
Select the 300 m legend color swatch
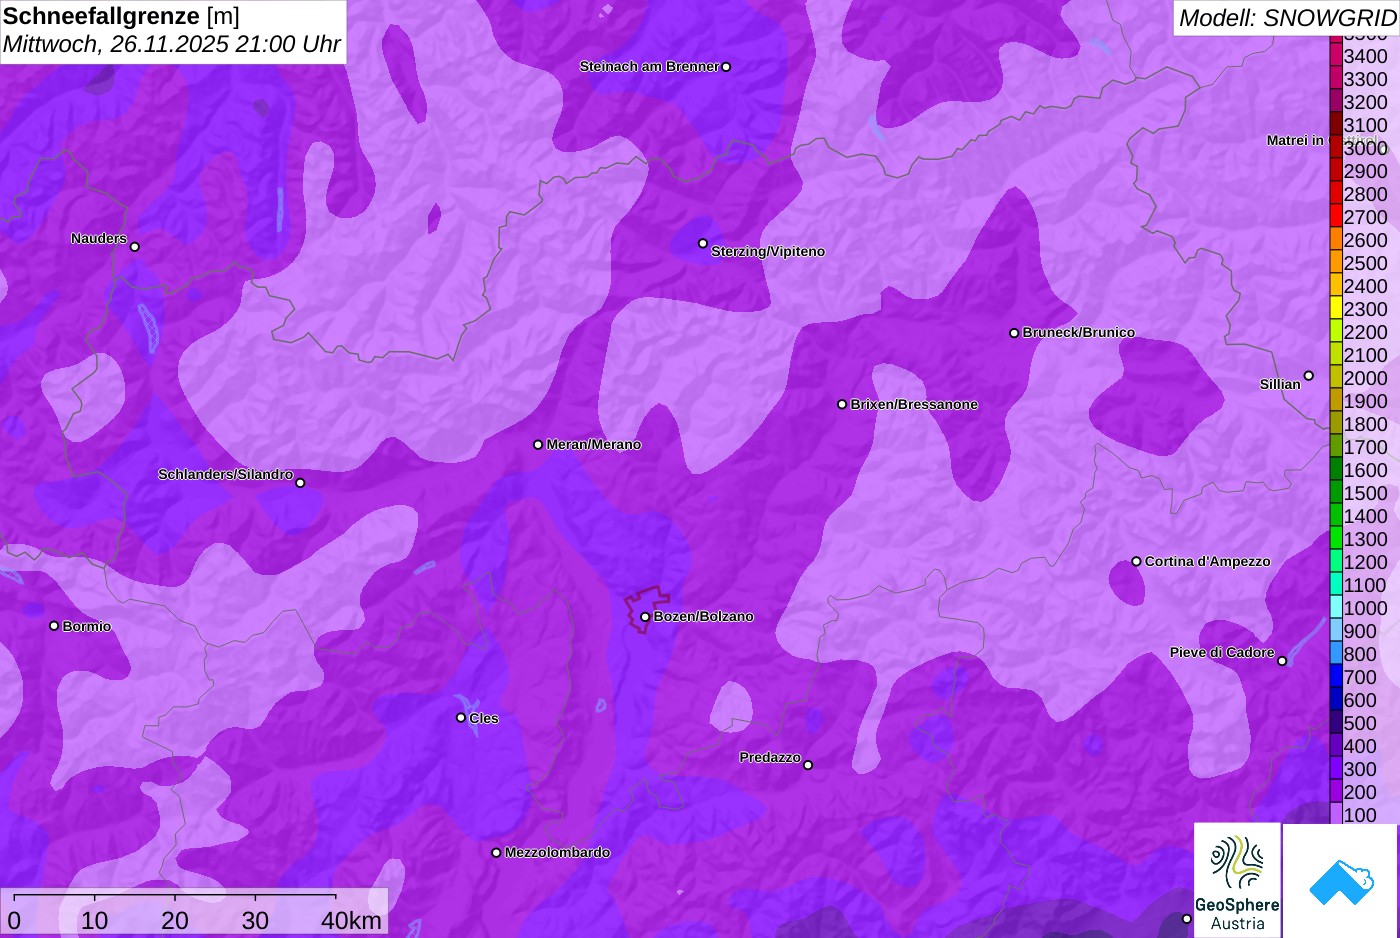(x=1336, y=768)
